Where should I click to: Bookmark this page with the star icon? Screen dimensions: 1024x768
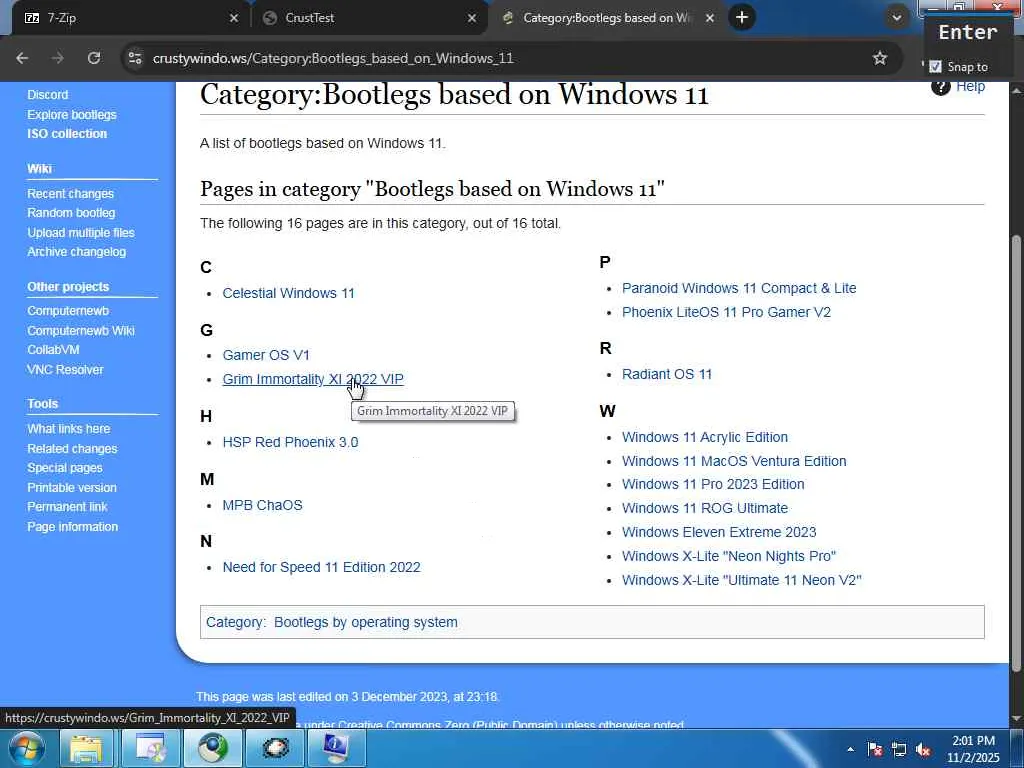point(880,58)
